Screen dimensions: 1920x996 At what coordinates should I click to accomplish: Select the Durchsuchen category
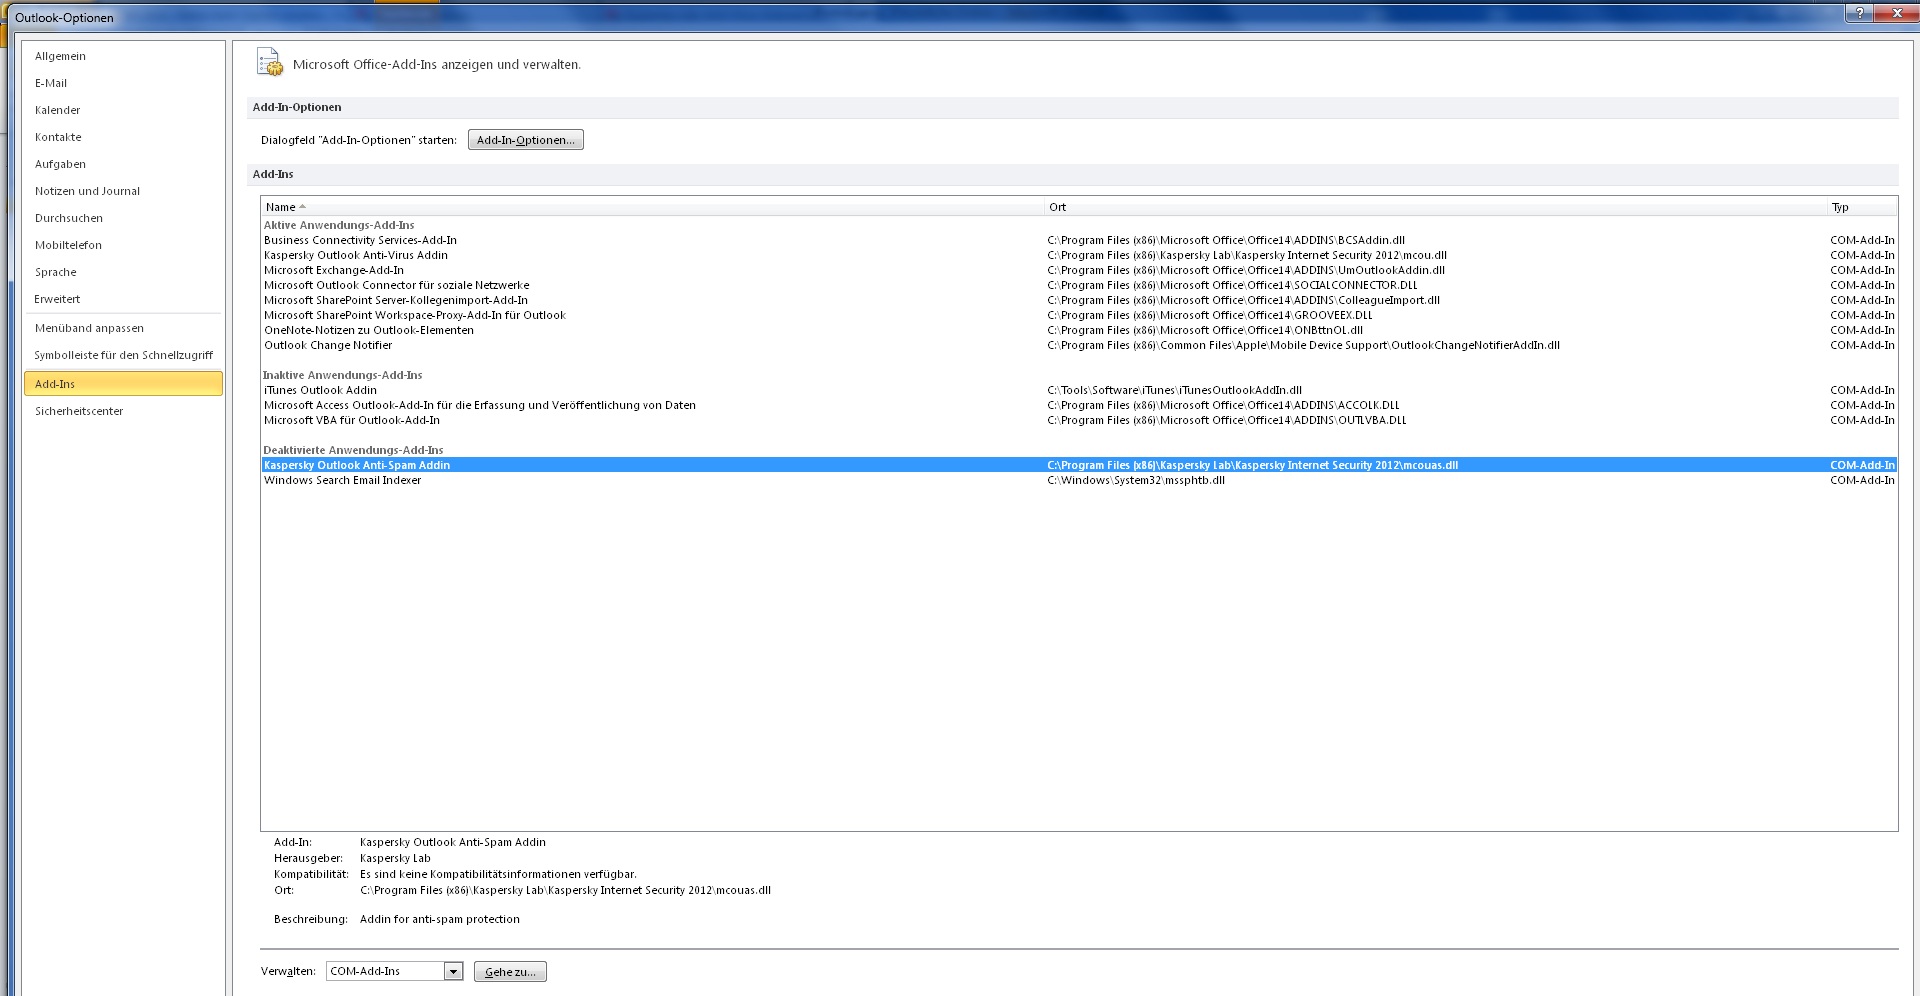(x=124, y=218)
